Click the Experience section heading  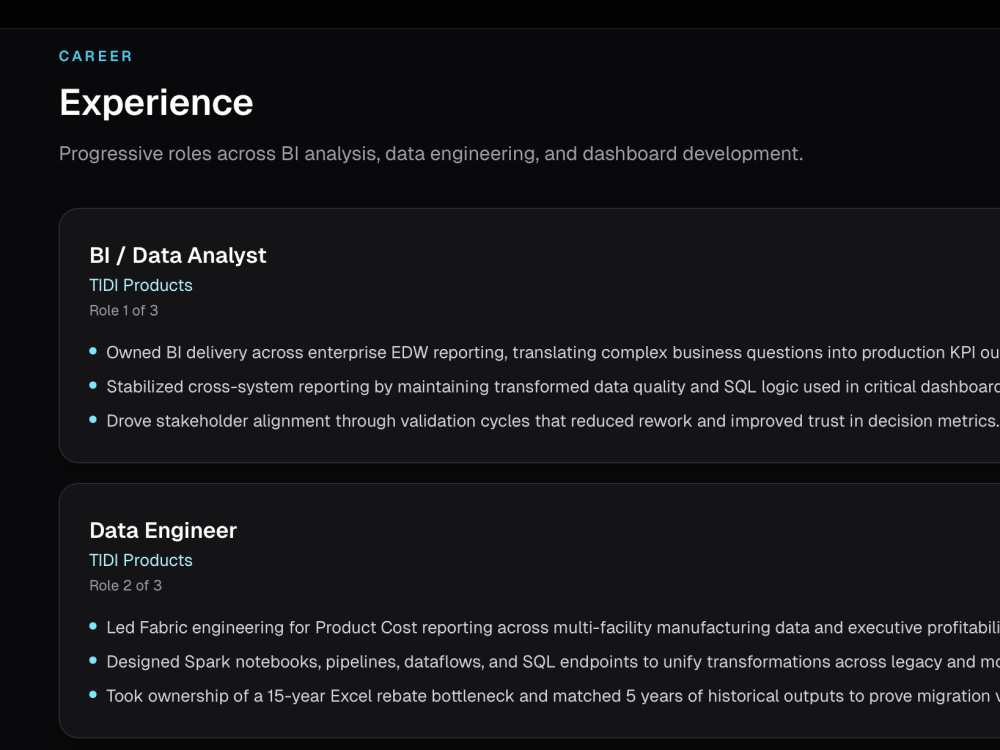pos(156,103)
